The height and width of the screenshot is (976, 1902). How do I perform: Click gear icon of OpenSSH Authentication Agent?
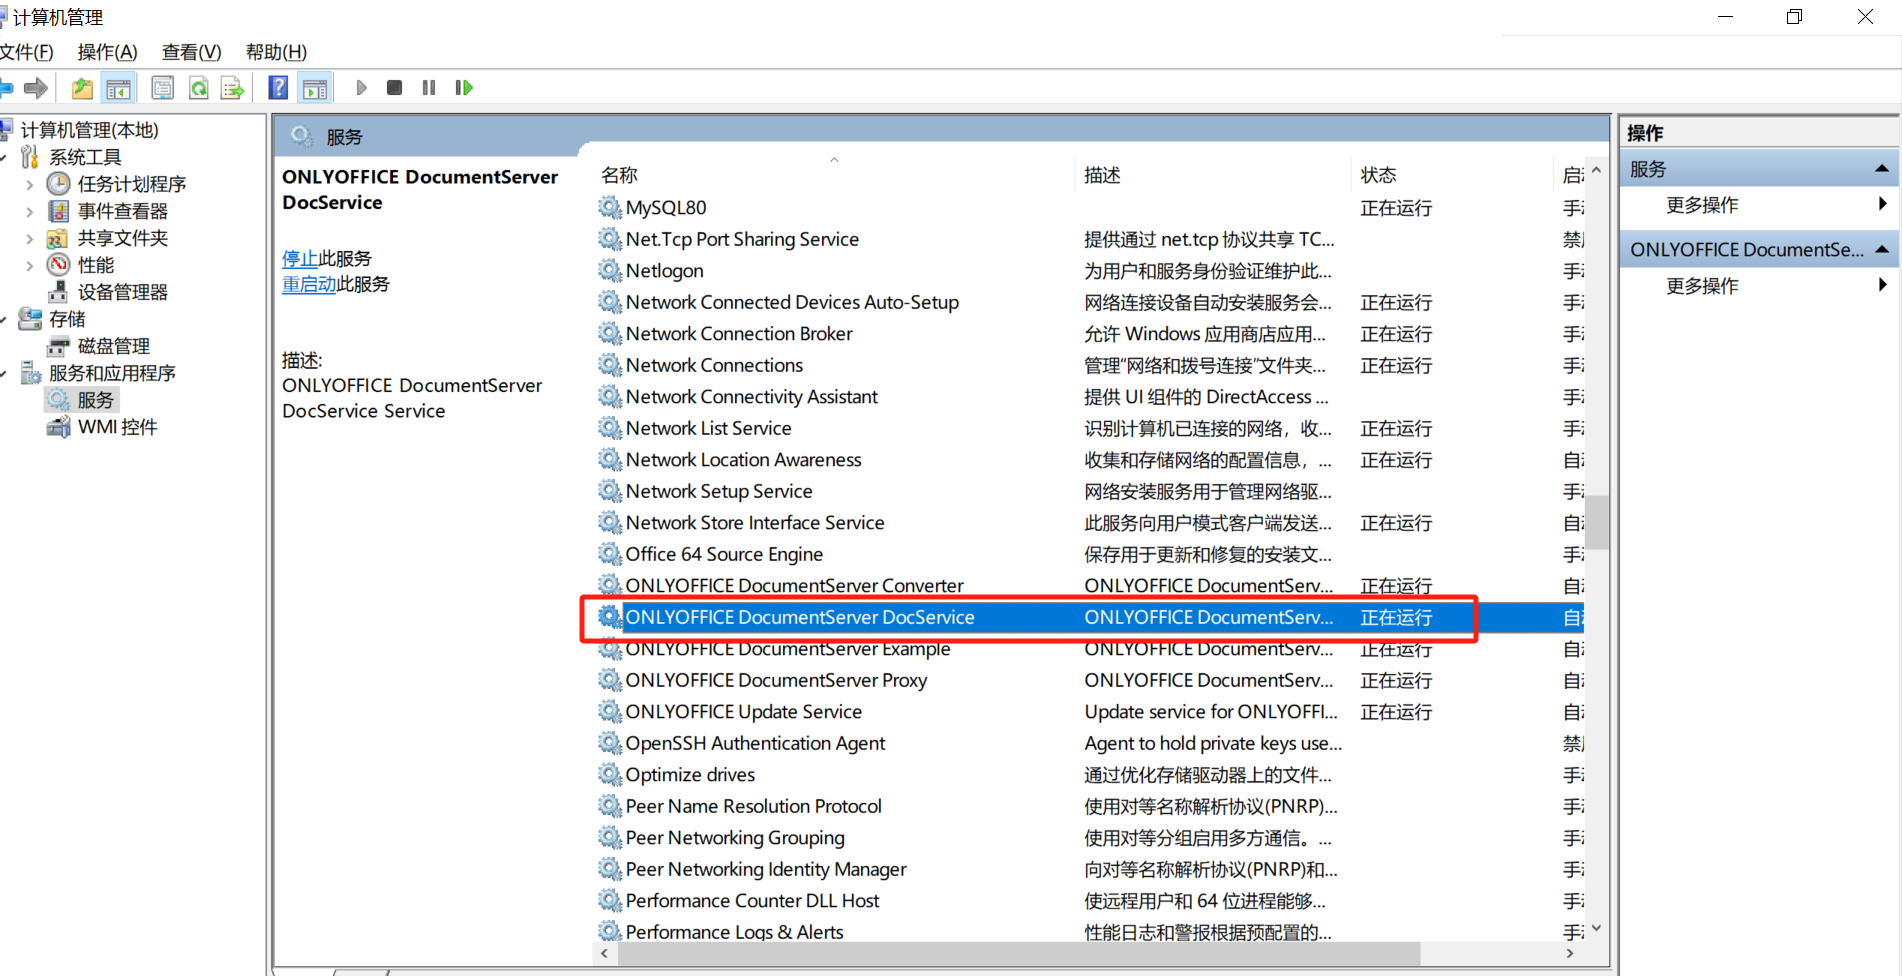610,743
